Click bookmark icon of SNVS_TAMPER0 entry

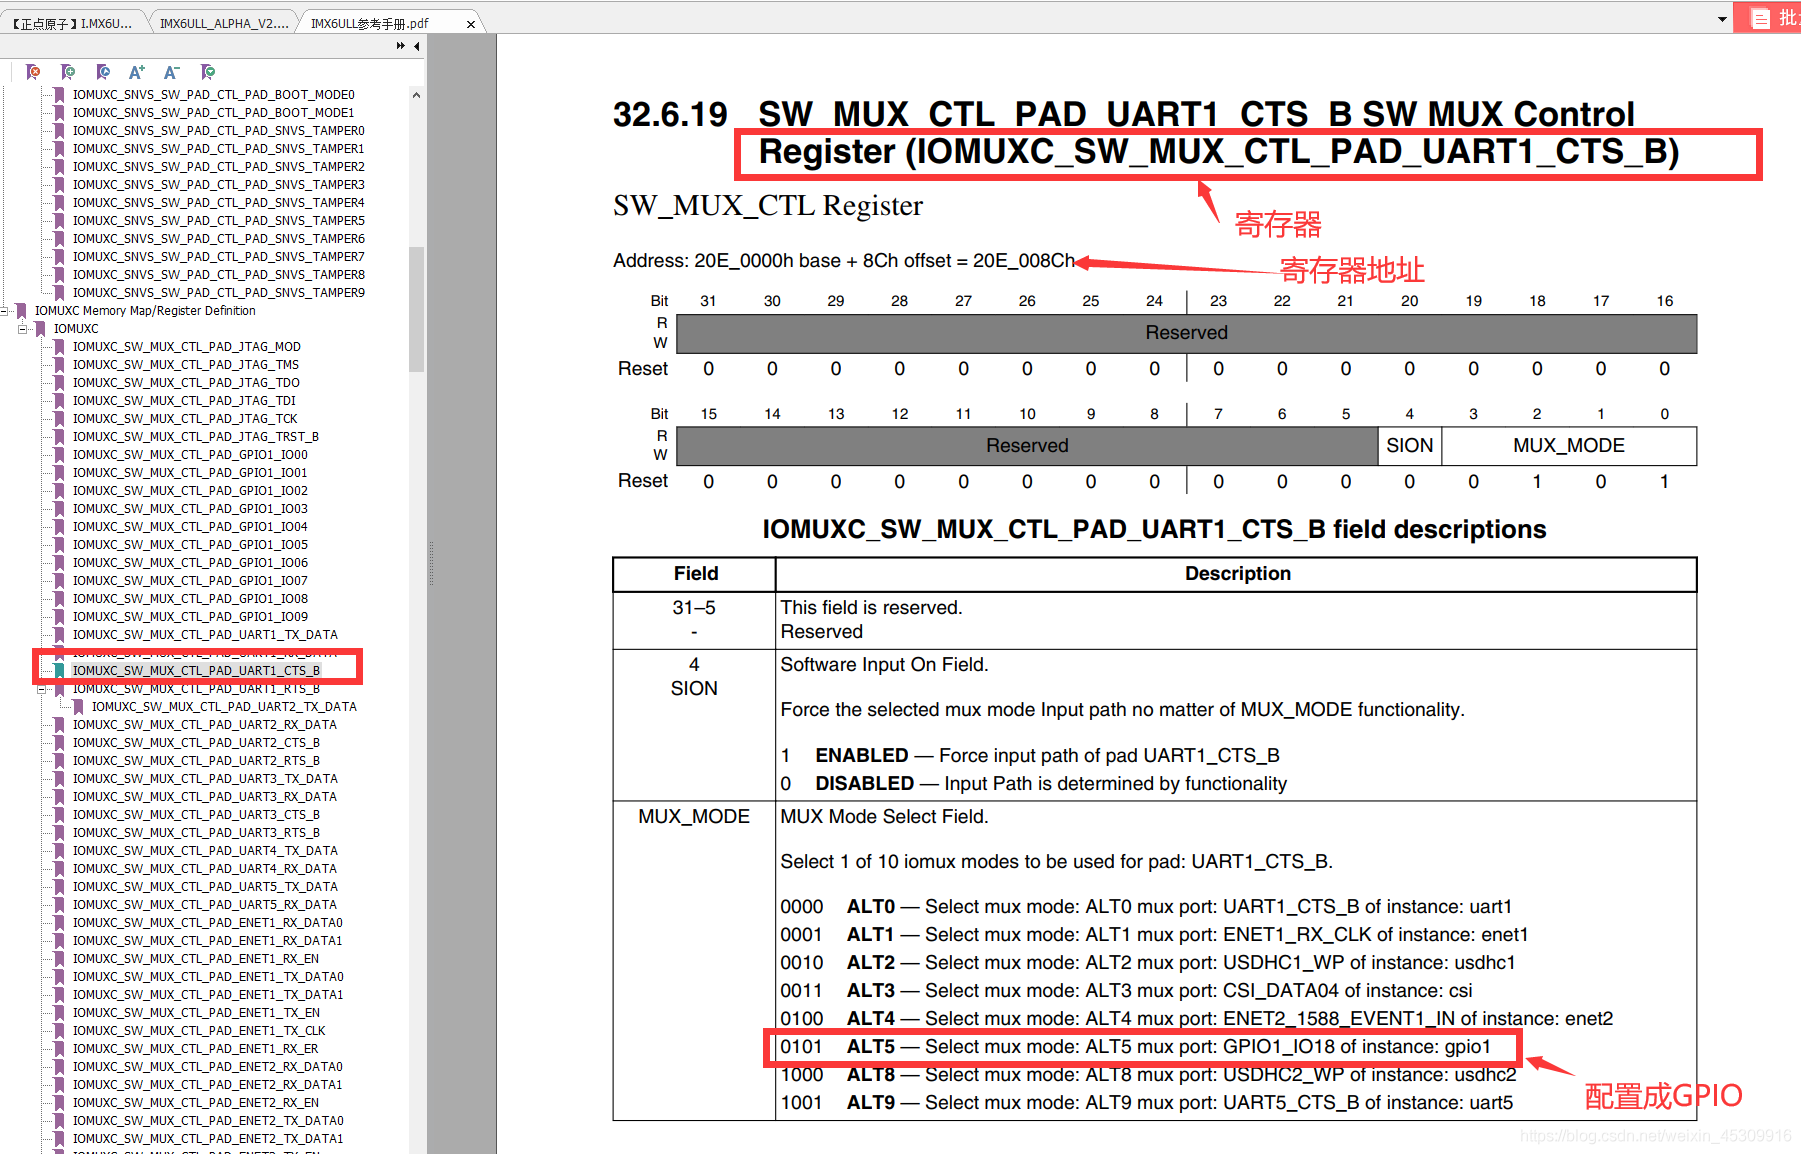pos(60,131)
